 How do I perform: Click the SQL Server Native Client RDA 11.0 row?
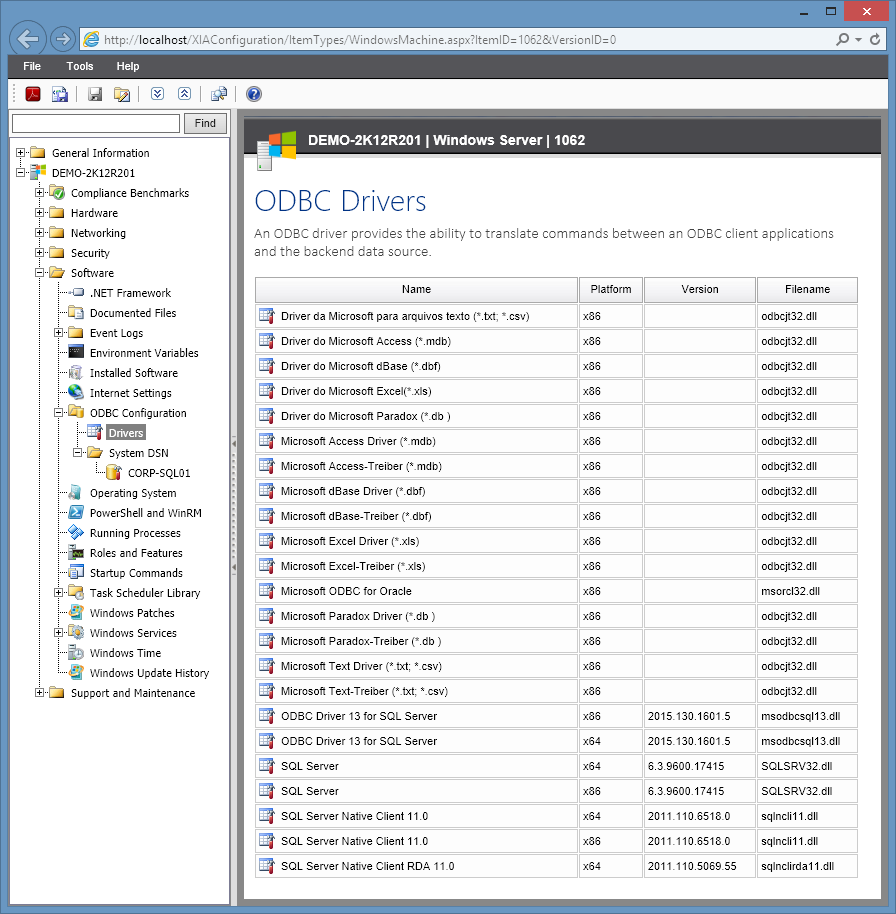[556, 866]
